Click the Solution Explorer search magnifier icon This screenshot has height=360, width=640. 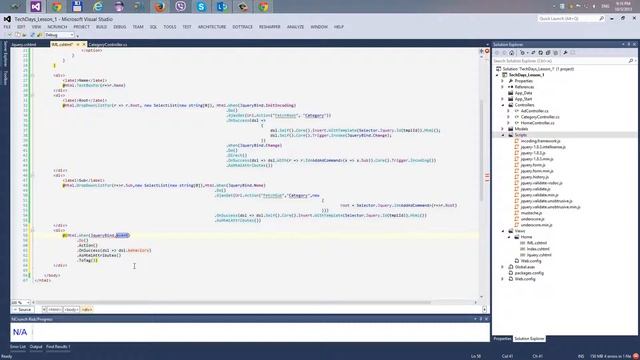coord(631,61)
